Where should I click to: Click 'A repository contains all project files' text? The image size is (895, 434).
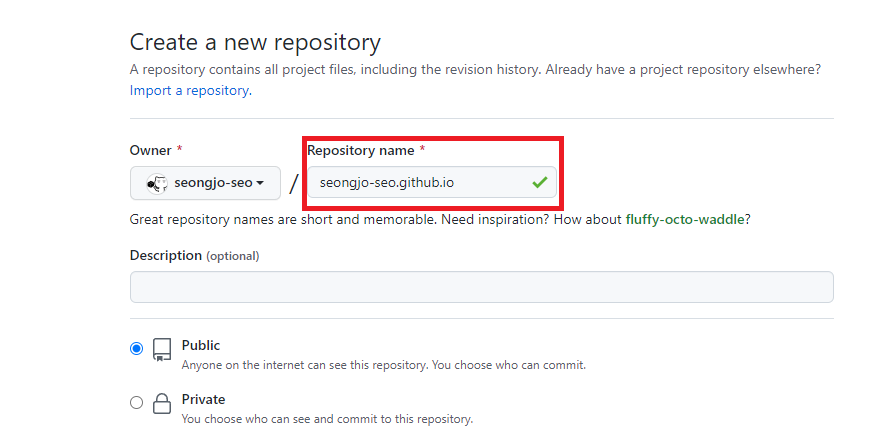click(475, 70)
